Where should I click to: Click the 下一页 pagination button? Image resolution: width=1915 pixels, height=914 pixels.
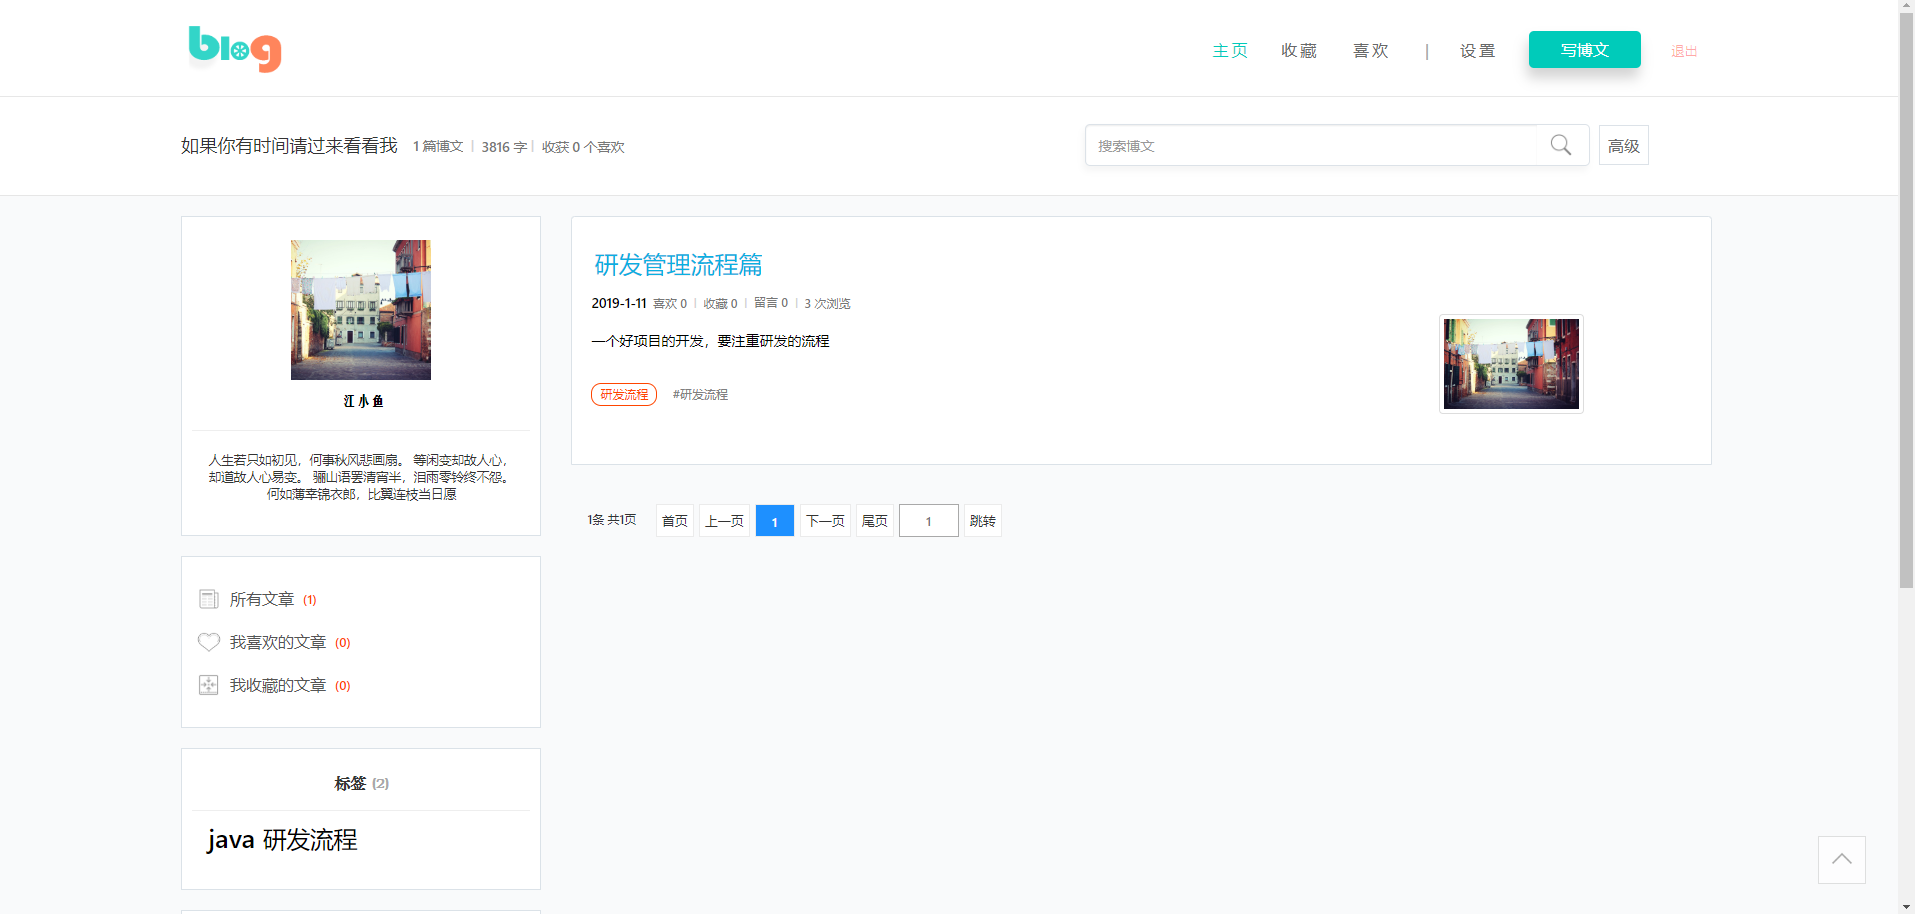[825, 521]
